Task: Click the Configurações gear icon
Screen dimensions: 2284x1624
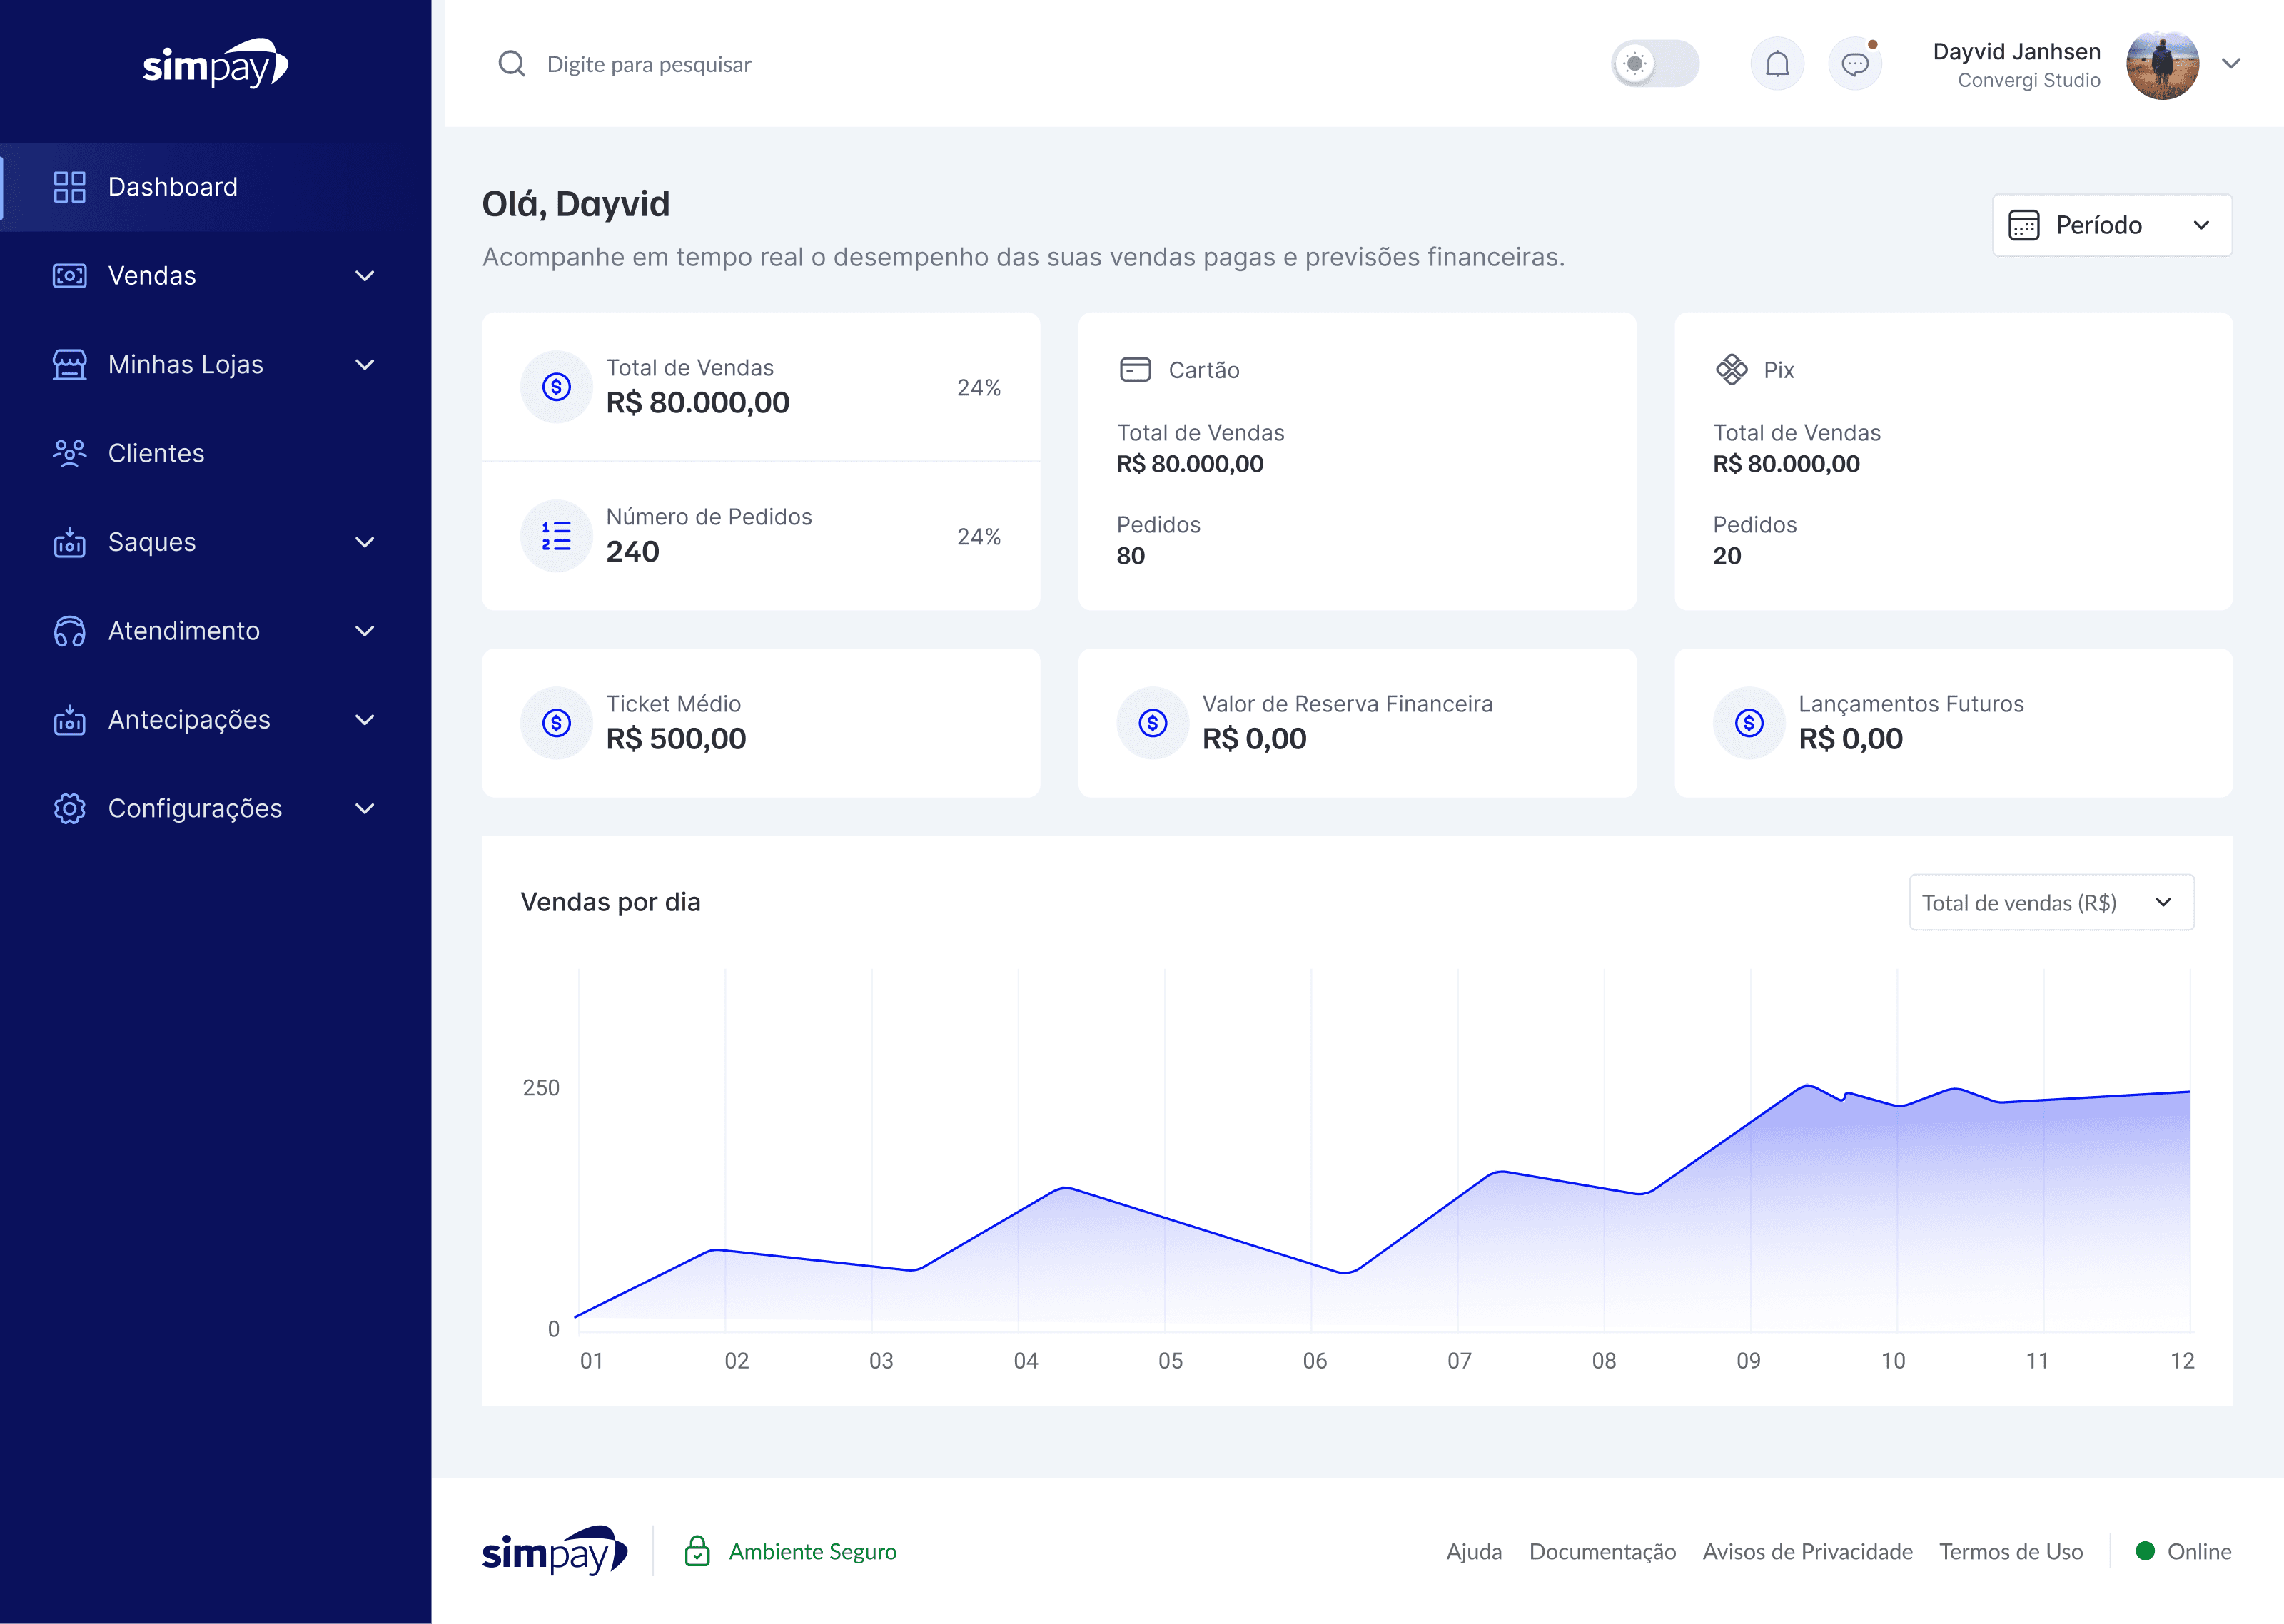Action: [69, 808]
